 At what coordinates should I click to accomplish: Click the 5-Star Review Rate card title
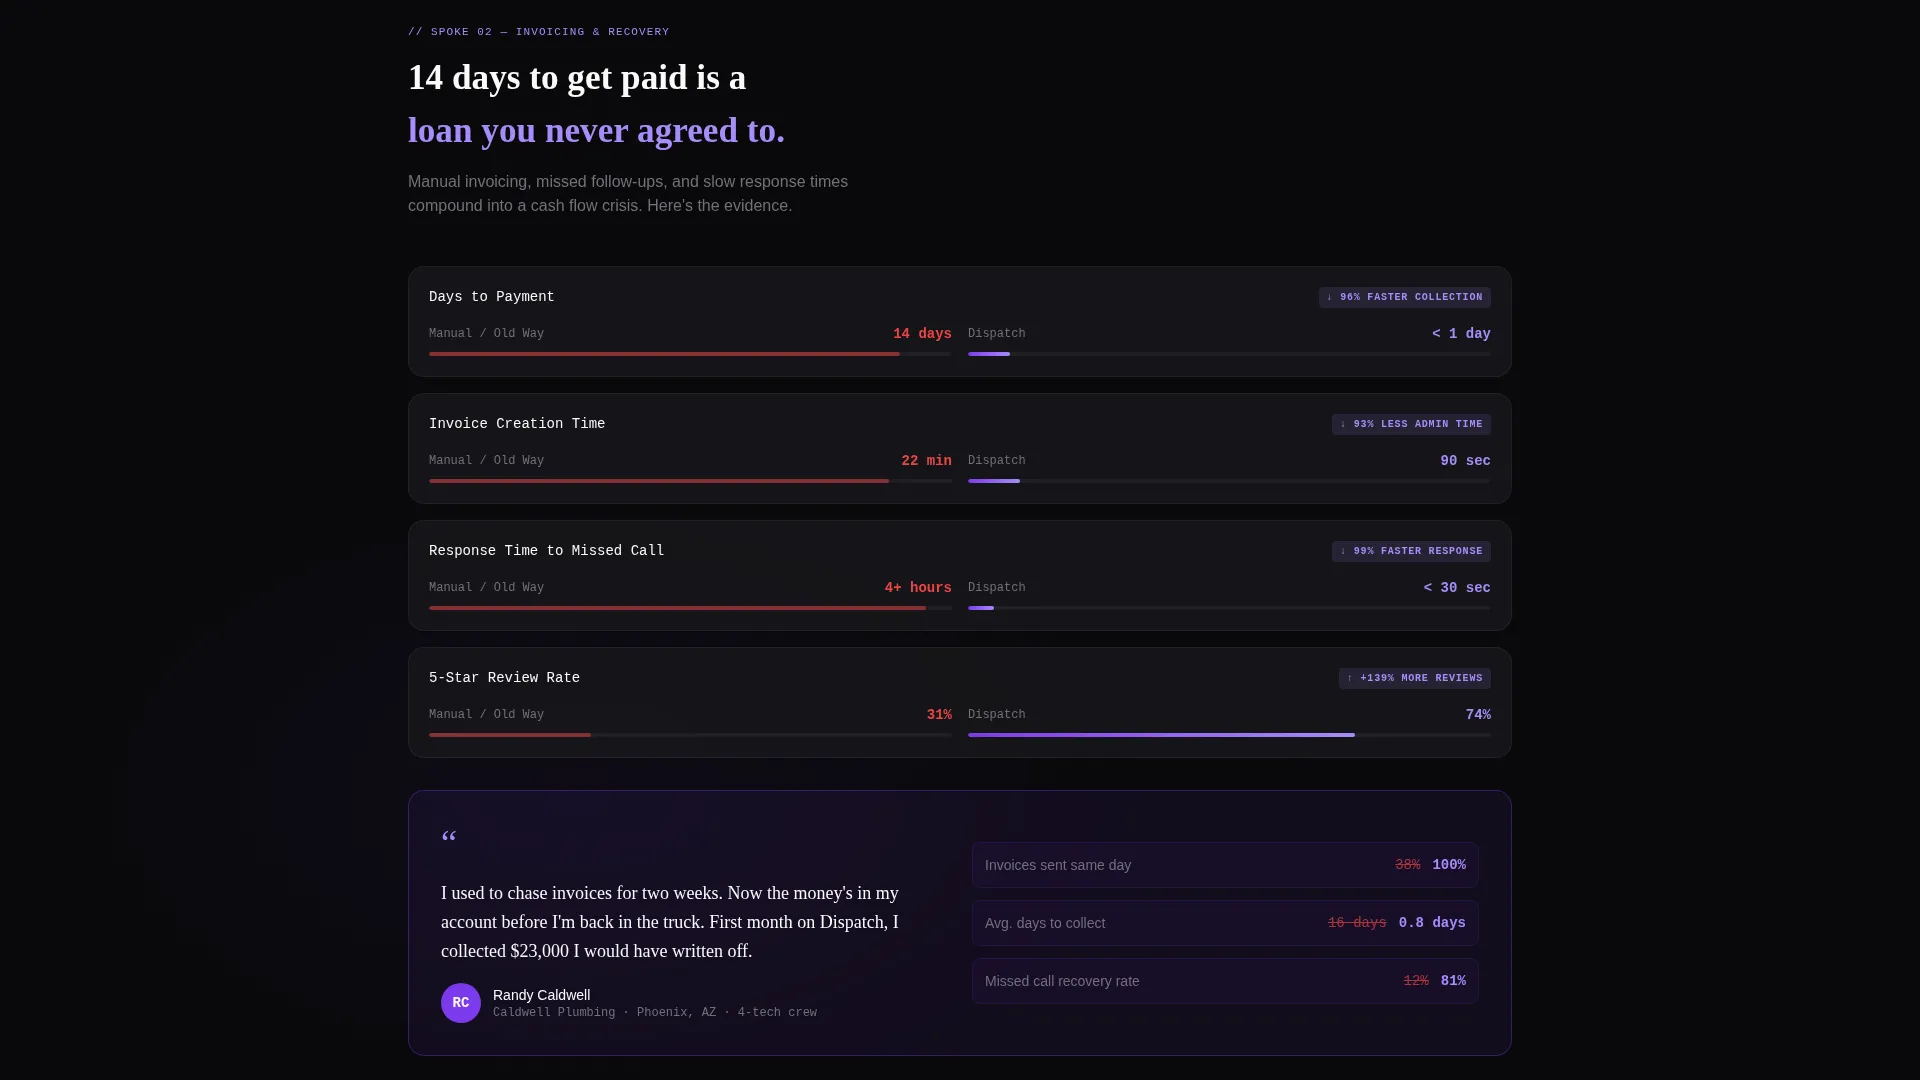504,678
